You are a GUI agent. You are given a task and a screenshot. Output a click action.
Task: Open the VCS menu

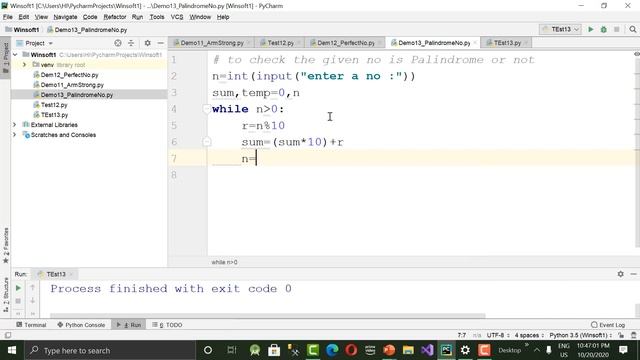click(x=177, y=17)
